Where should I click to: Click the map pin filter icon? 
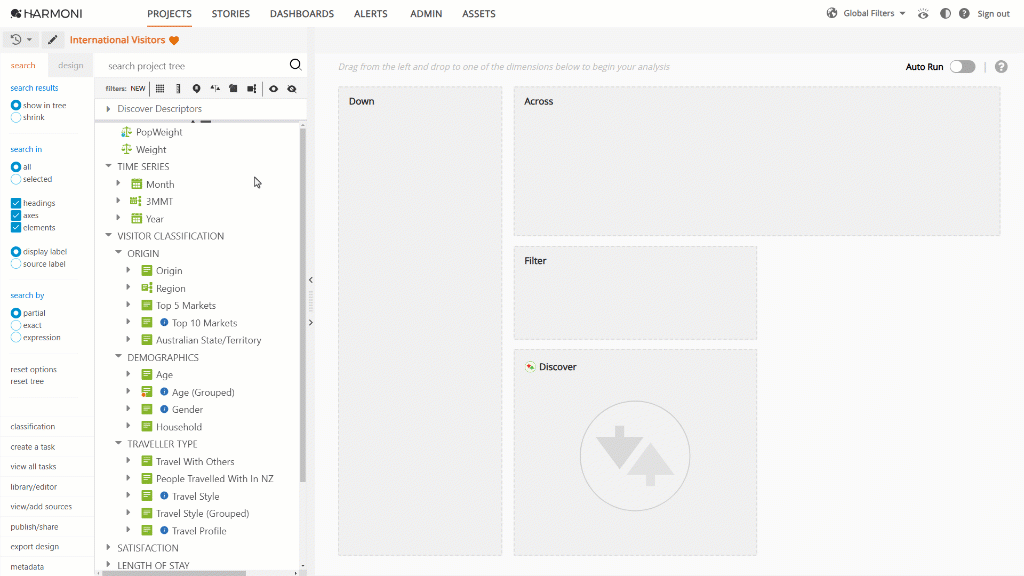[196, 89]
